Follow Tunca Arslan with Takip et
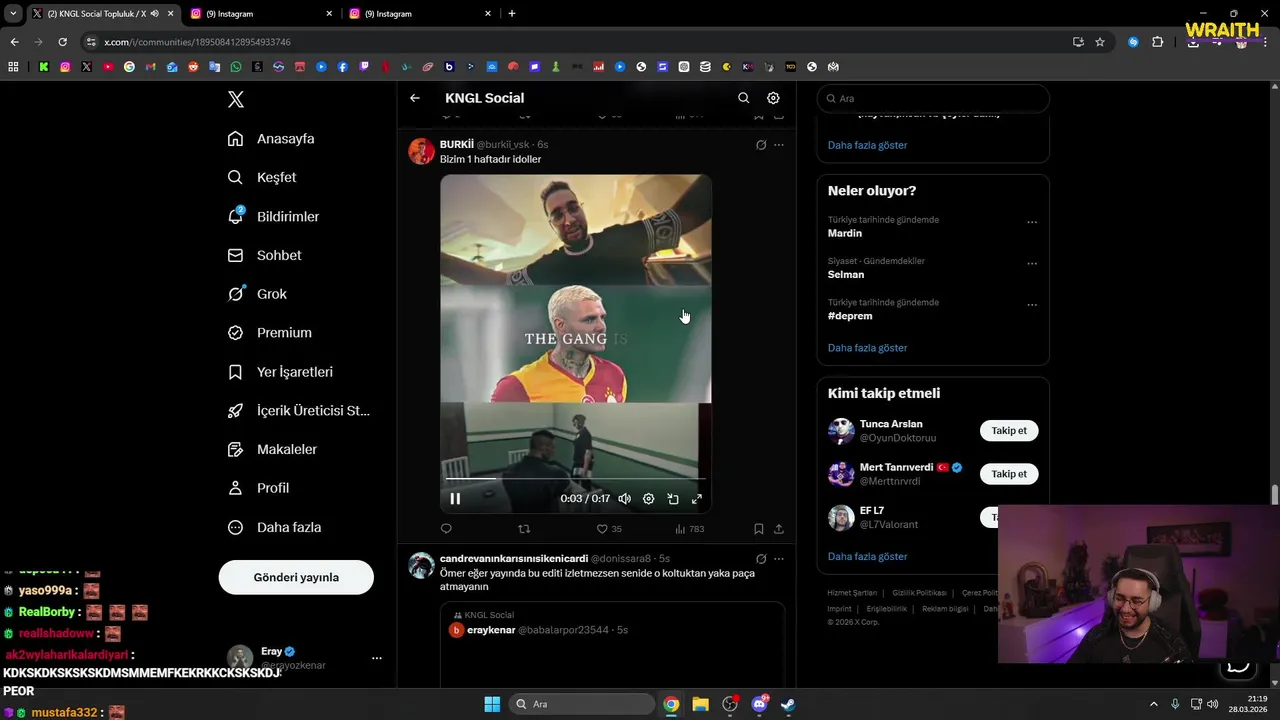Viewport: 1280px width, 720px height. (x=1009, y=431)
